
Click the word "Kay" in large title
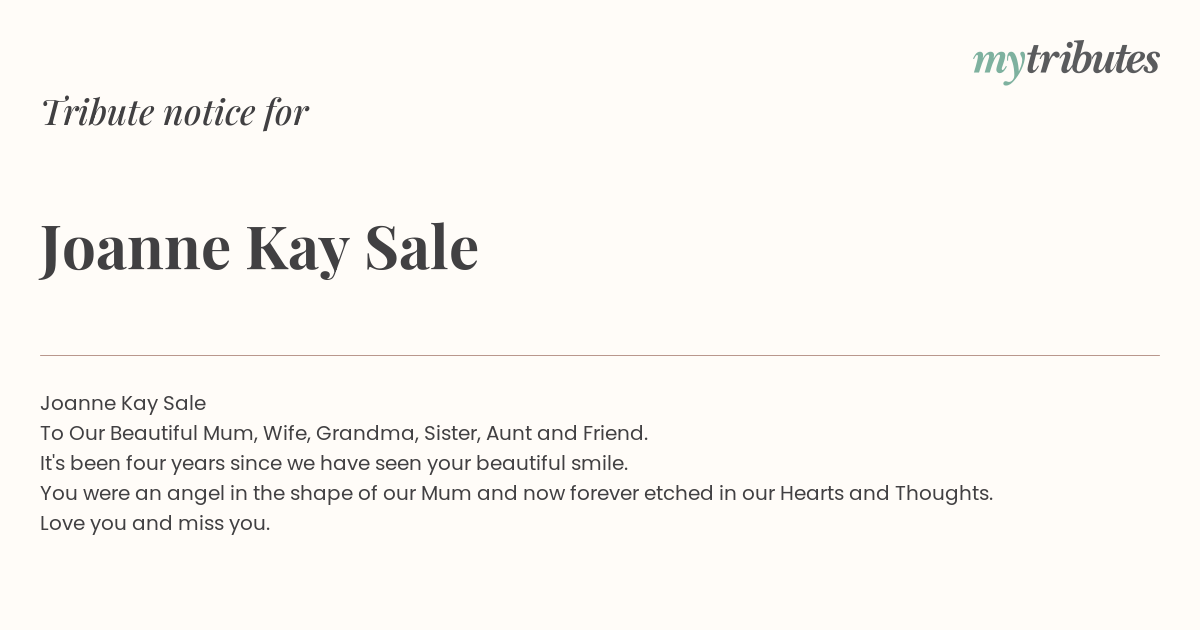pos(297,250)
